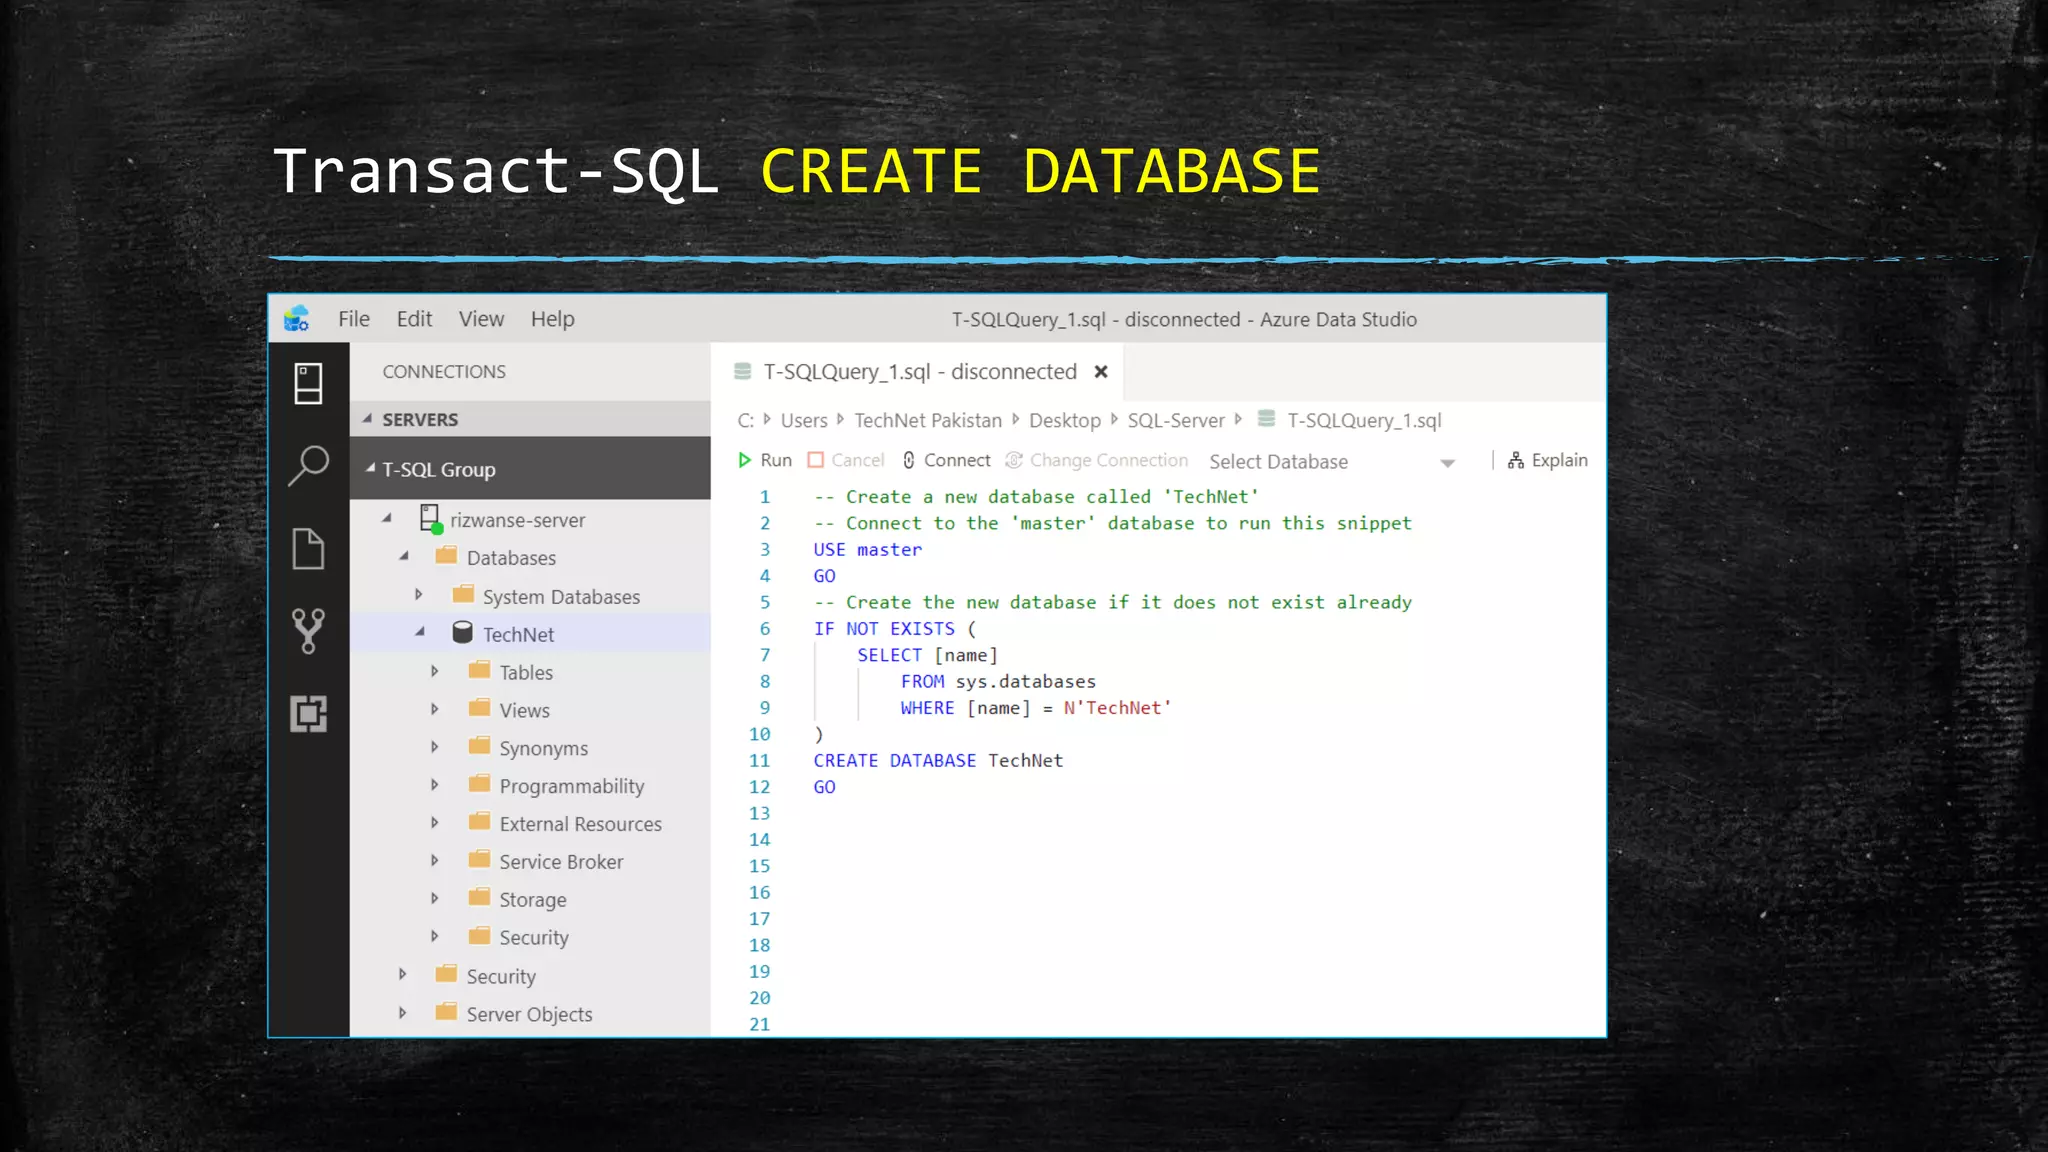Collapse the SERVERS section
This screenshot has height=1152, width=2048.
368,419
